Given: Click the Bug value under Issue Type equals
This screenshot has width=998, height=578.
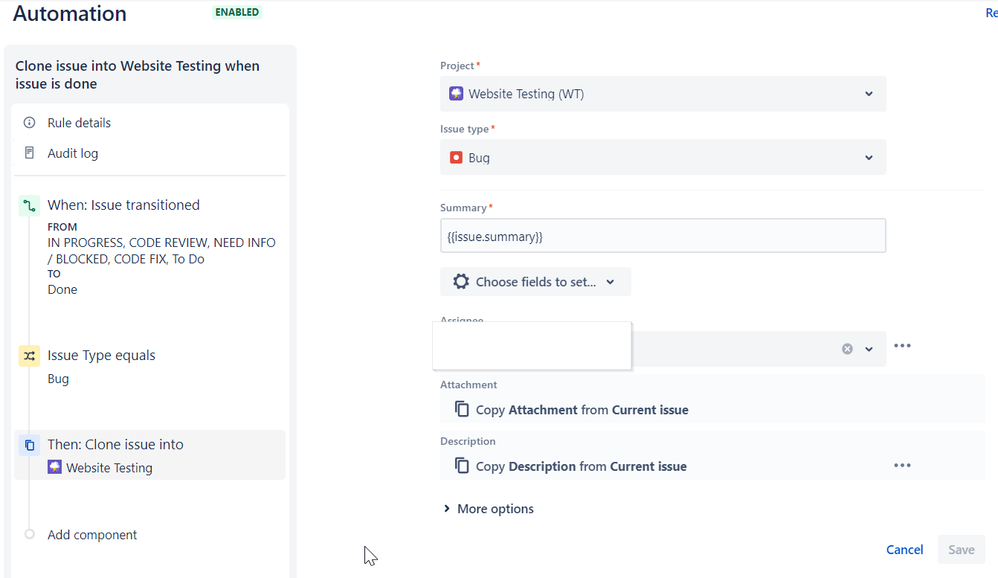Looking at the screenshot, I should click(x=58, y=379).
